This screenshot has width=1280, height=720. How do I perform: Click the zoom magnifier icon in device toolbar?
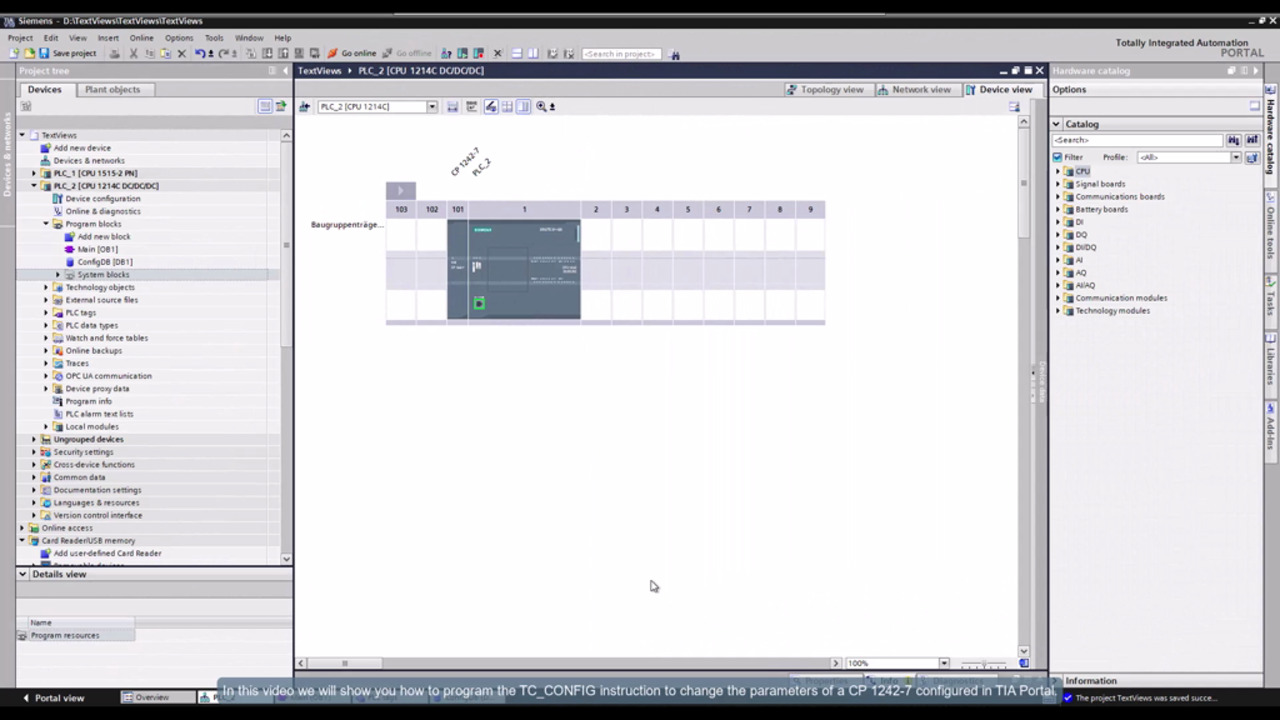point(541,107)
